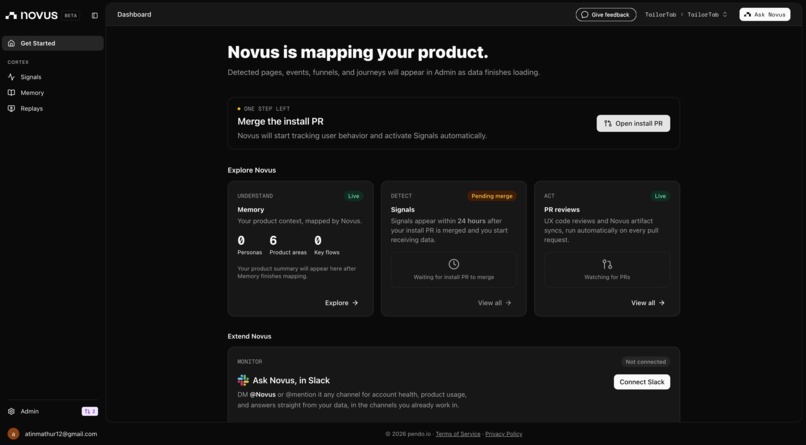The image size is (806, 445).
Task: Open the Admin section
Action: tap(29, 411)
